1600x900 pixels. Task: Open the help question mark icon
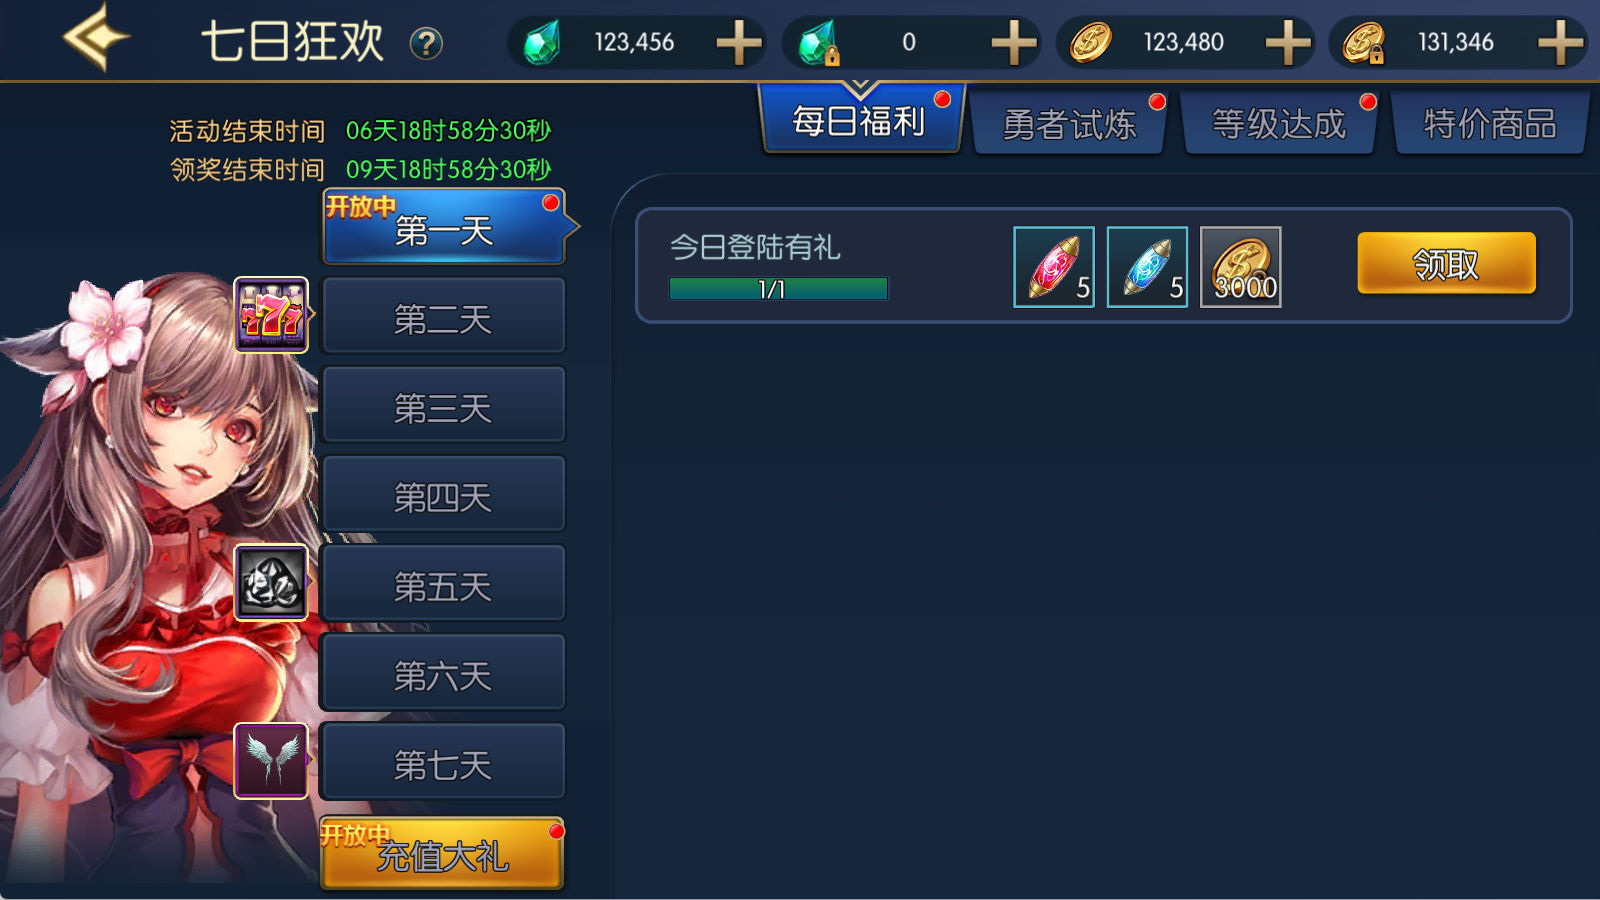[x=426, y=43]
